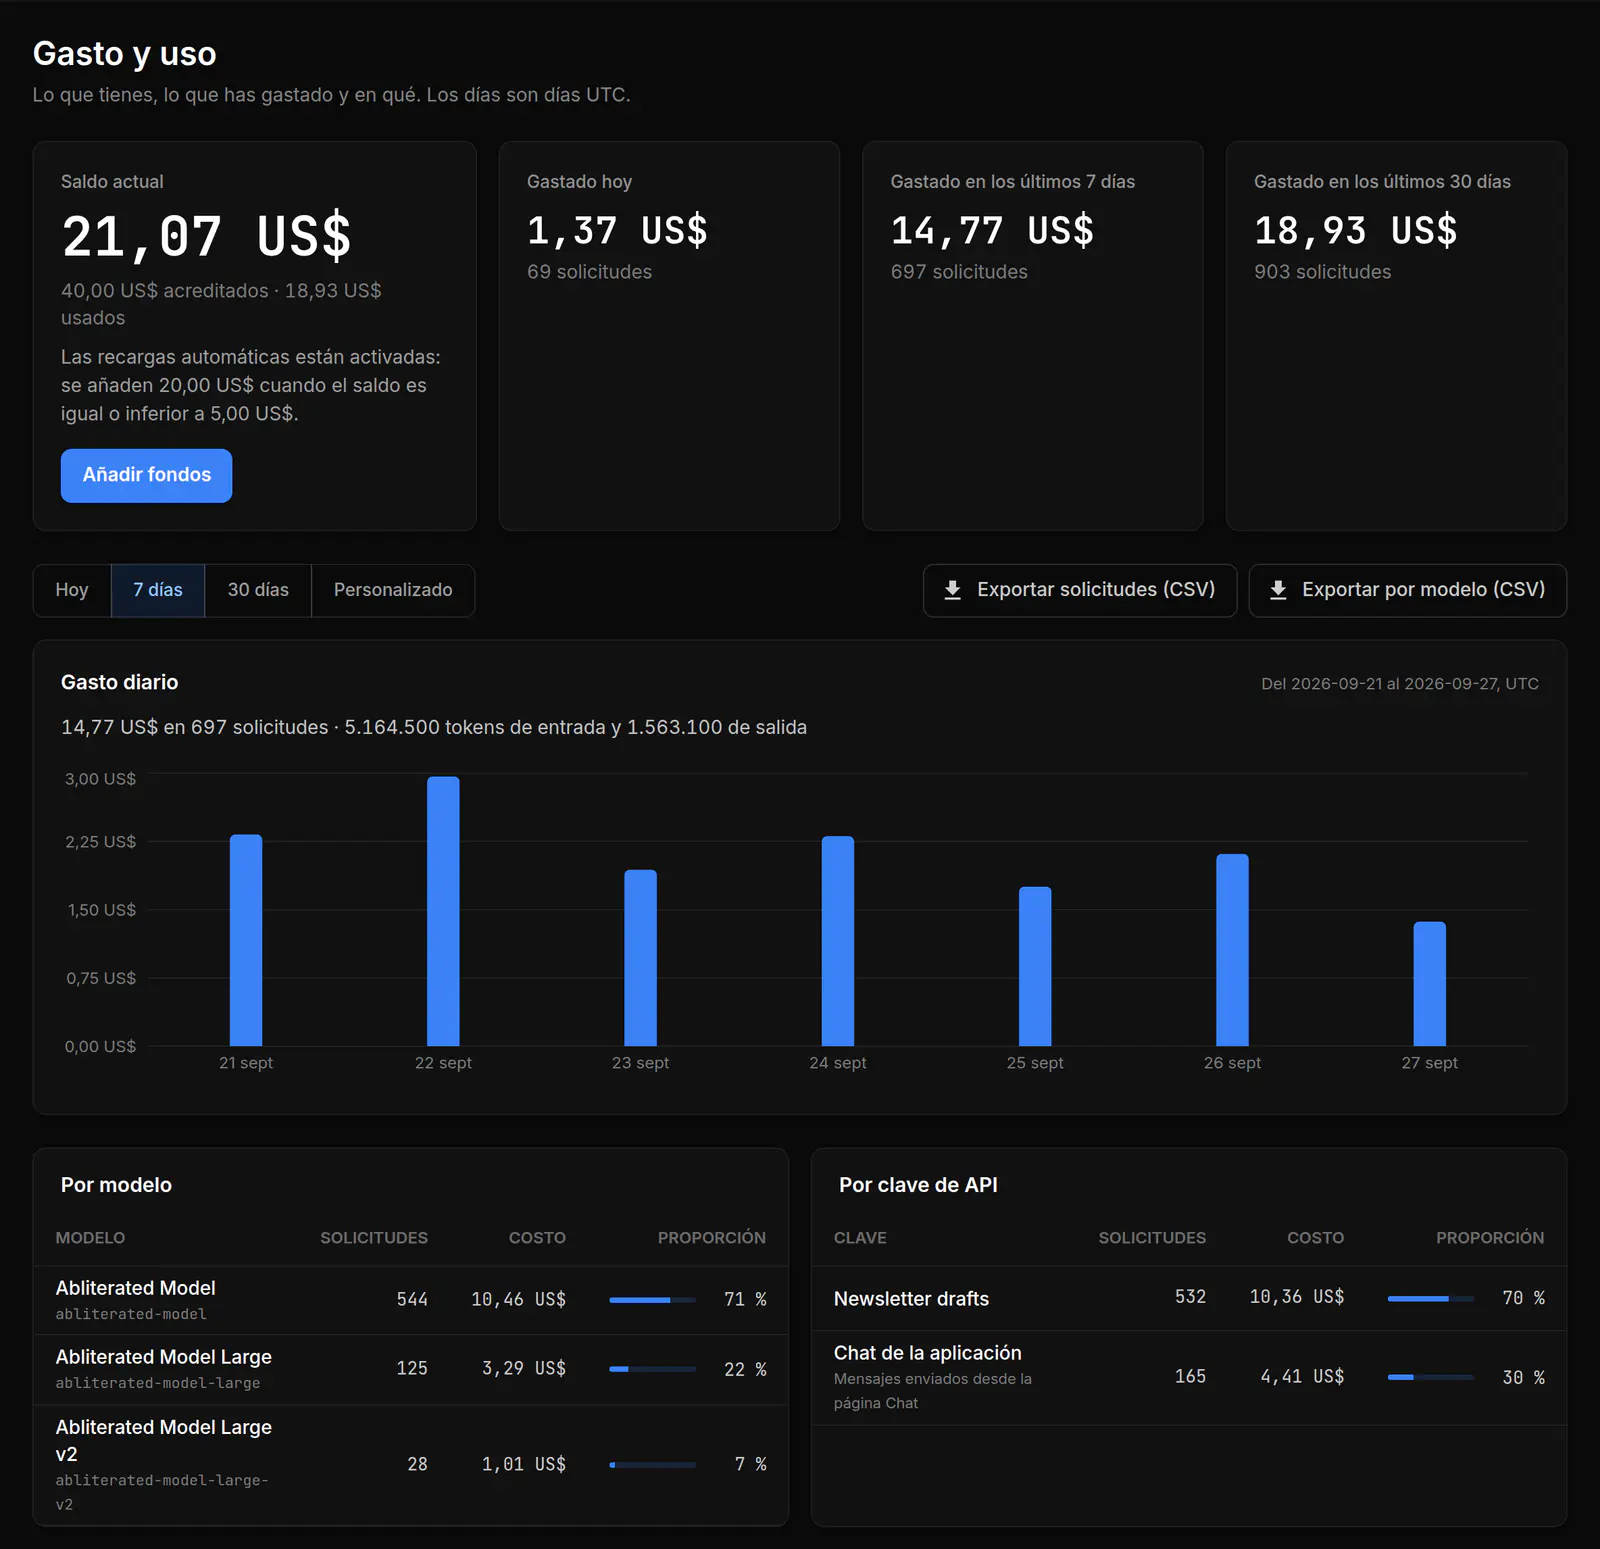Click the 22 sept bar in chart

443,911
